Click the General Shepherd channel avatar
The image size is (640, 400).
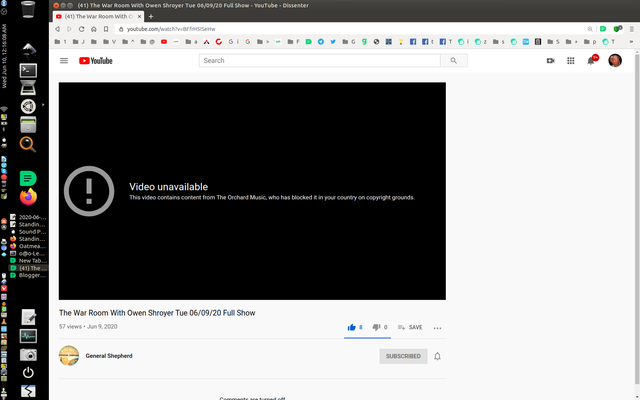point(69,356)
